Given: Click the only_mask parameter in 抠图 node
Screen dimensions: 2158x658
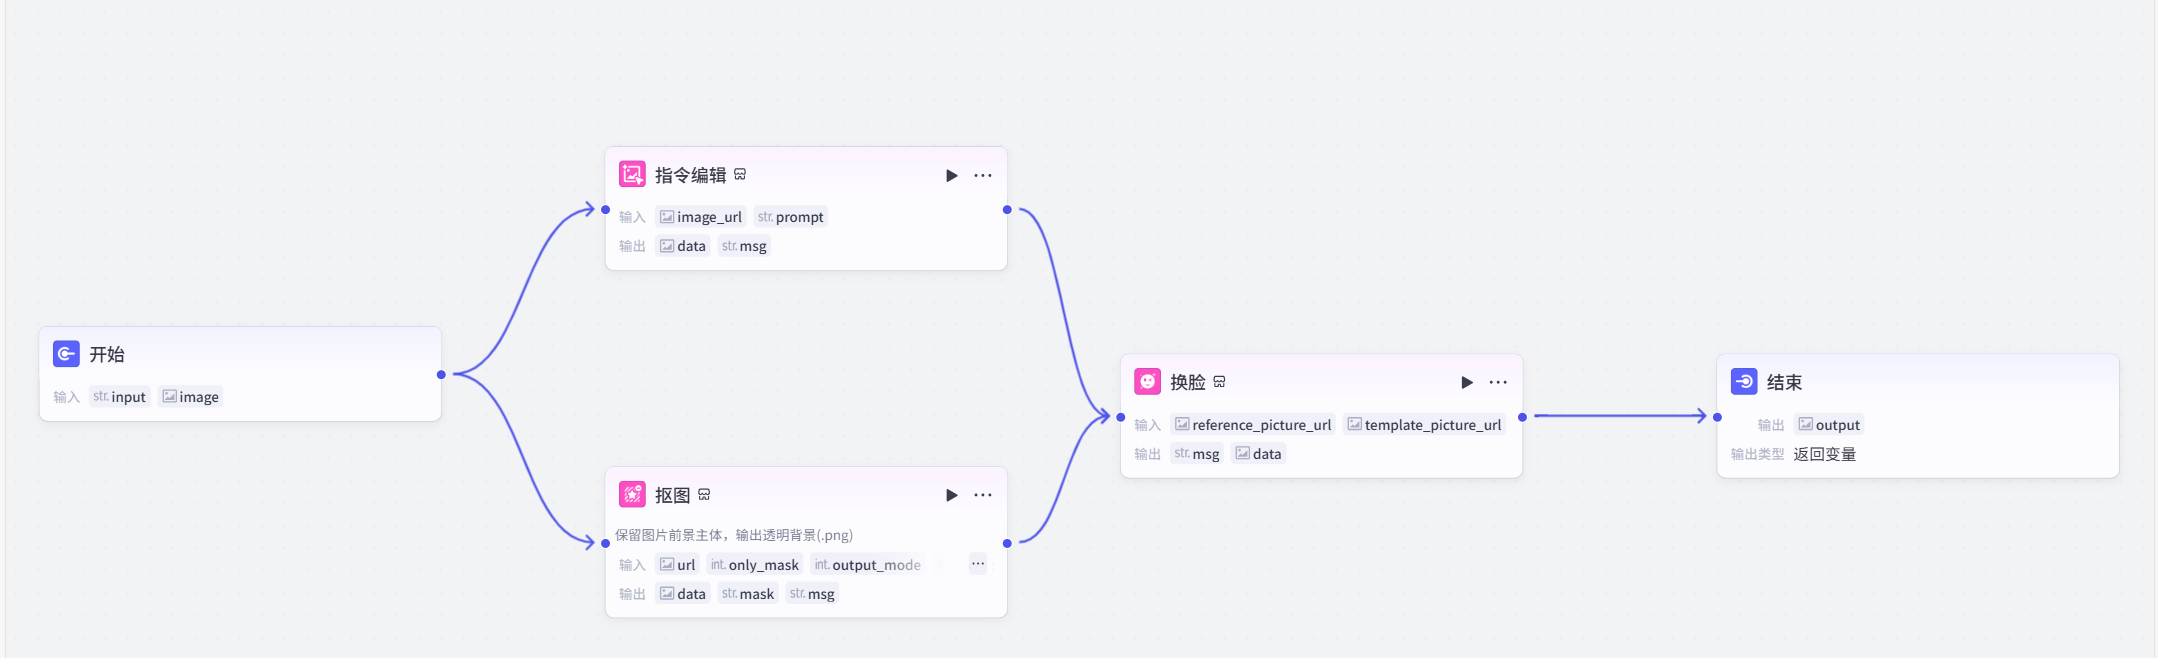Looking at the screenshot, I should (x=755, y=565).
